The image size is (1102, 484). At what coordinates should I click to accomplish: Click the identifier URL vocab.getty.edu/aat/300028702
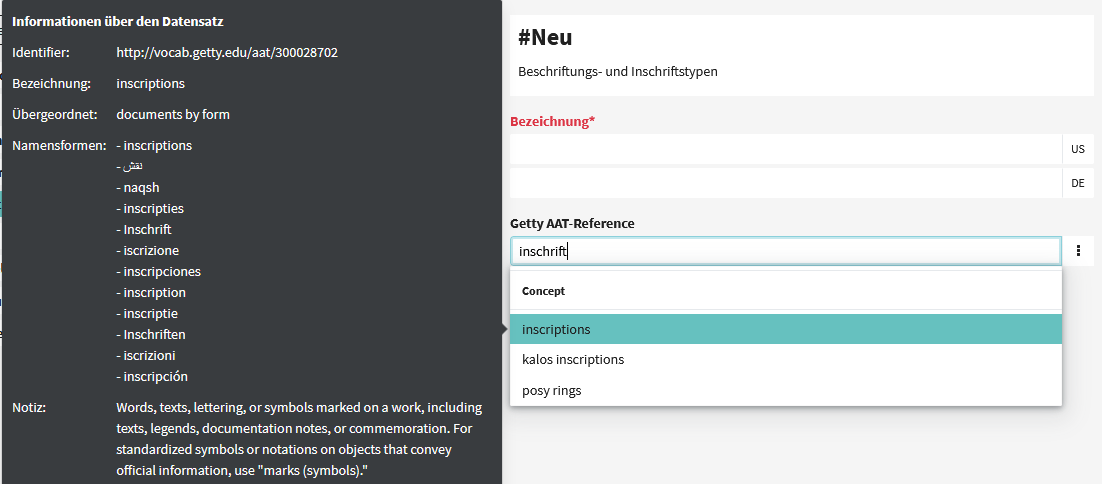[x=227, y=53]
